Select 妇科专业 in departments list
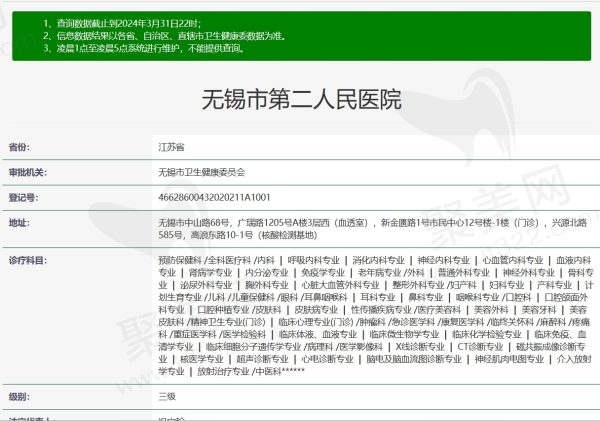Viewport: 600px width, 421px height. coord(507,286)
